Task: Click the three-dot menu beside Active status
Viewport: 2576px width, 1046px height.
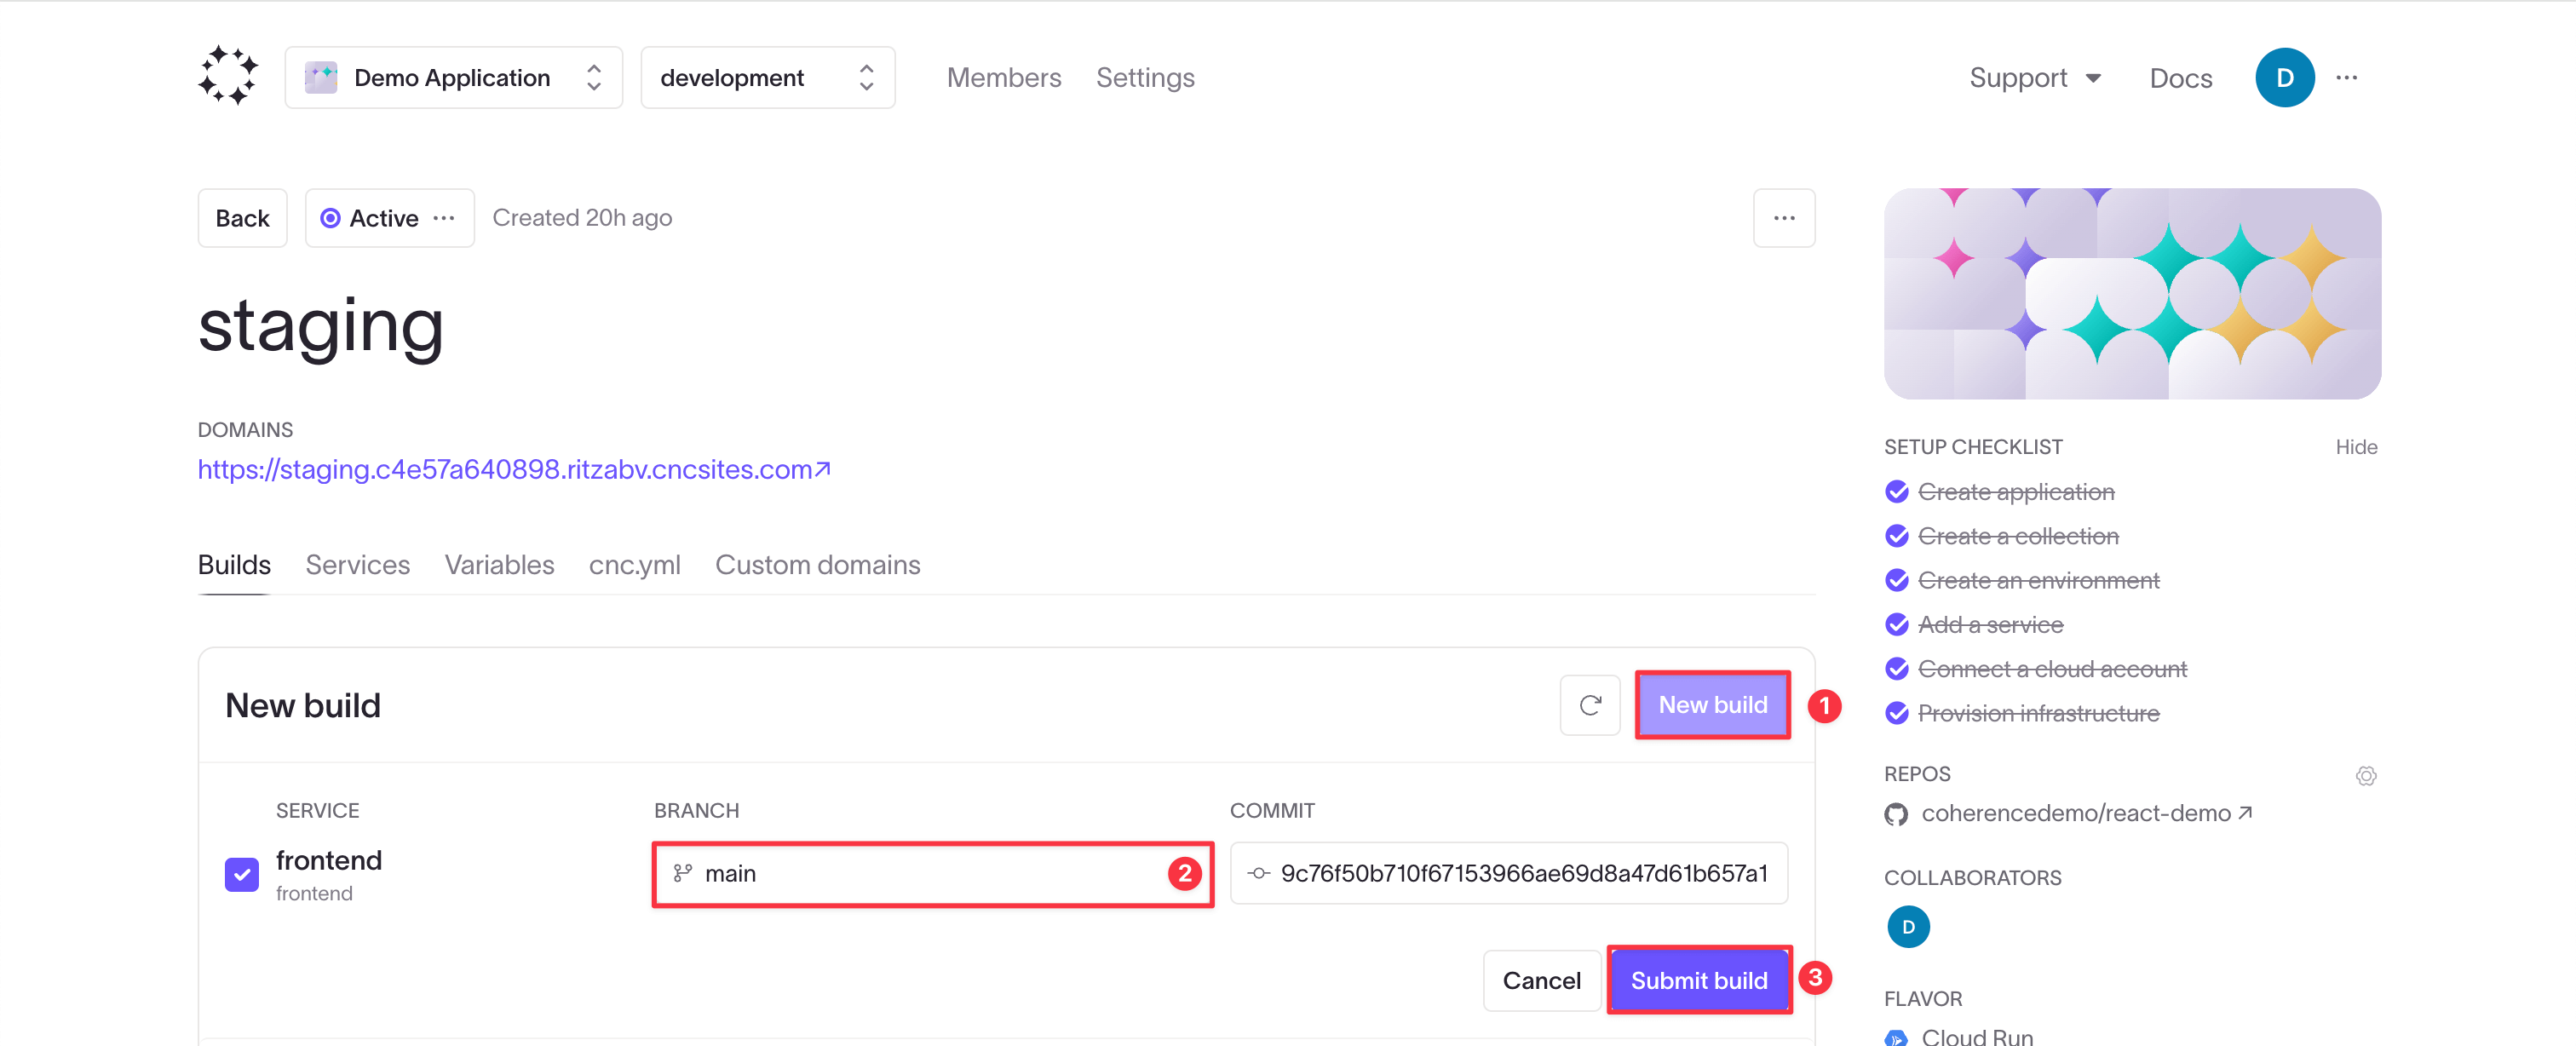Action: [446, 216]
